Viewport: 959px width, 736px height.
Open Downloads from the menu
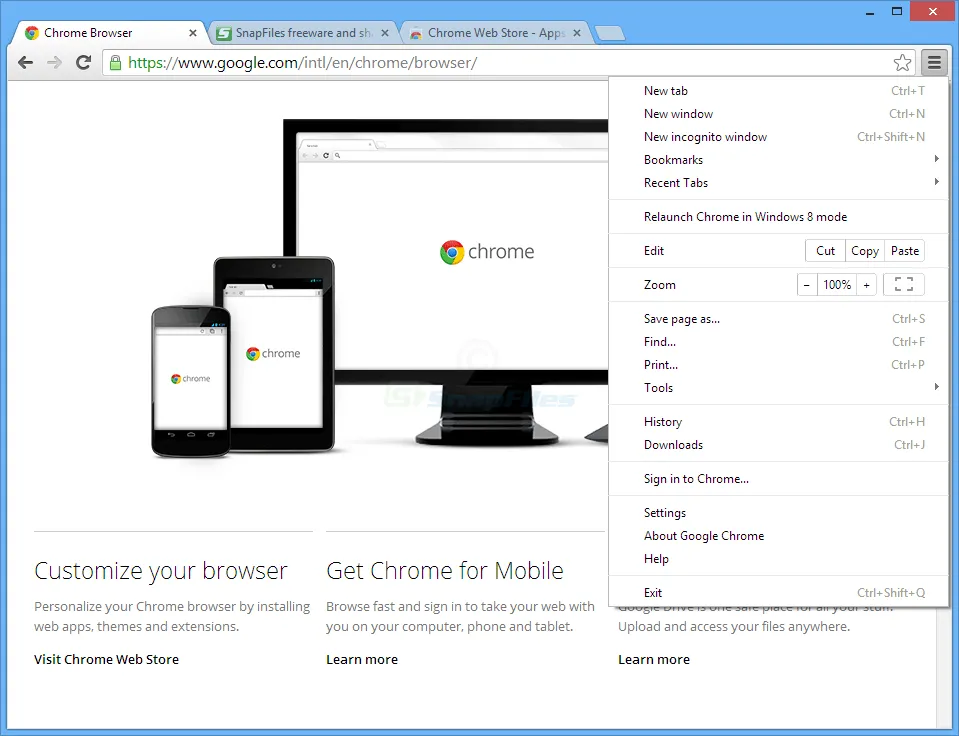coord(779,445)
